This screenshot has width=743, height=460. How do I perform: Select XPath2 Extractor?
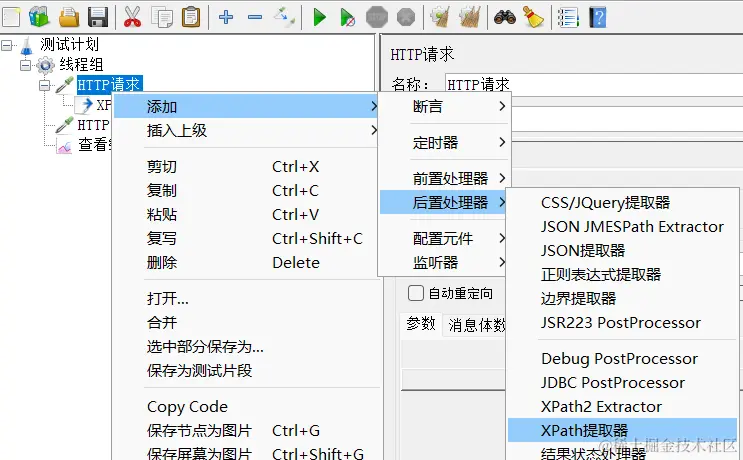(622, 406)
